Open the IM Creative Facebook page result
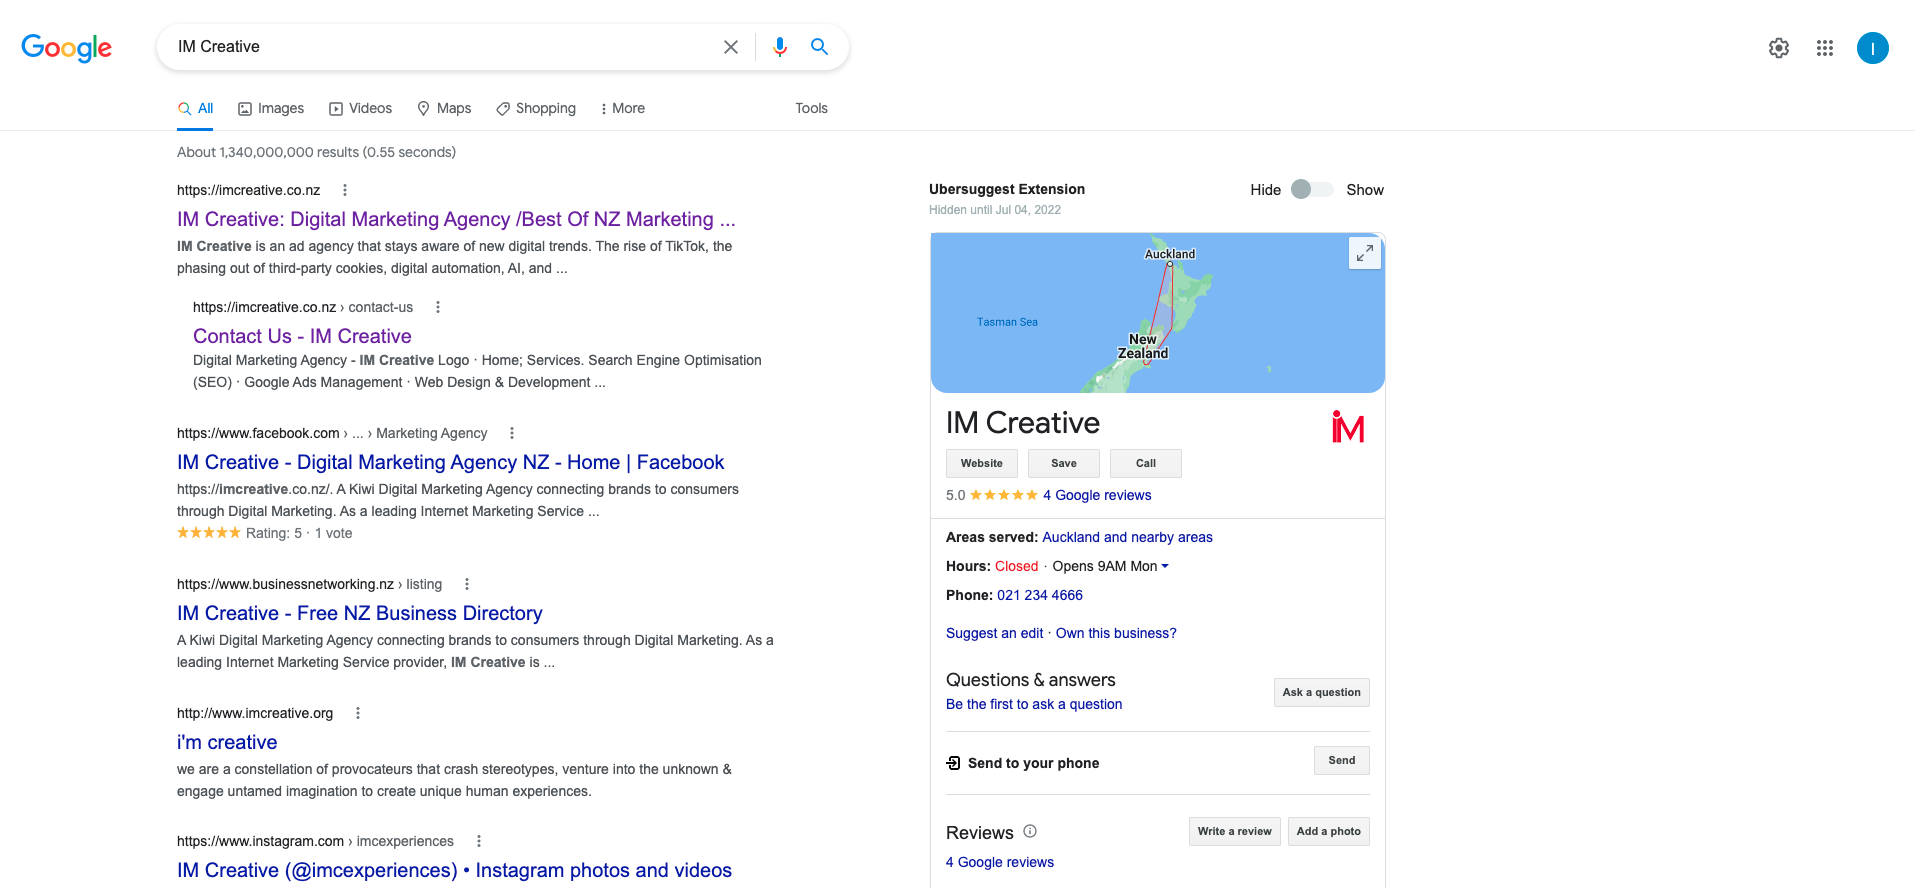The width and height of the screenshot is (1915, 888). point(450,462)
